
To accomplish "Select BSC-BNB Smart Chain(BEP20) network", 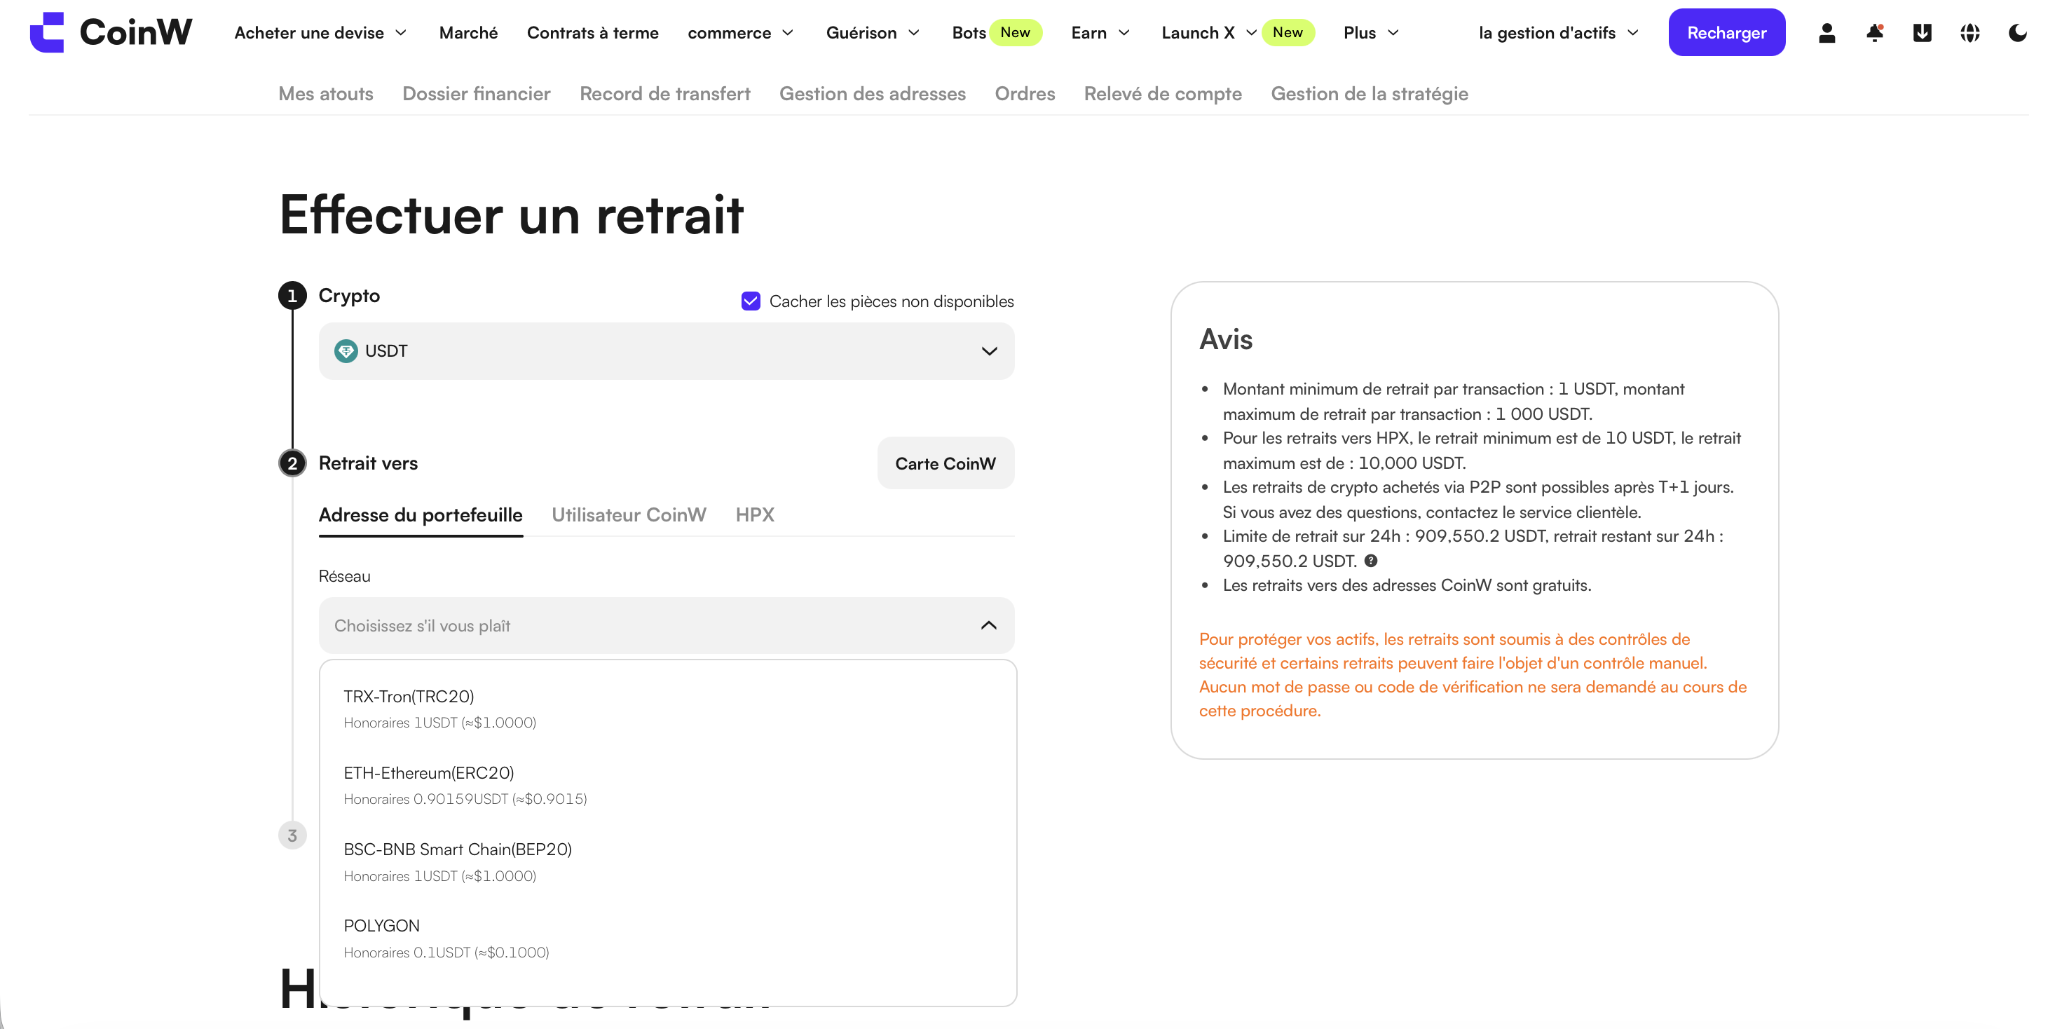I will pos(668,862).
